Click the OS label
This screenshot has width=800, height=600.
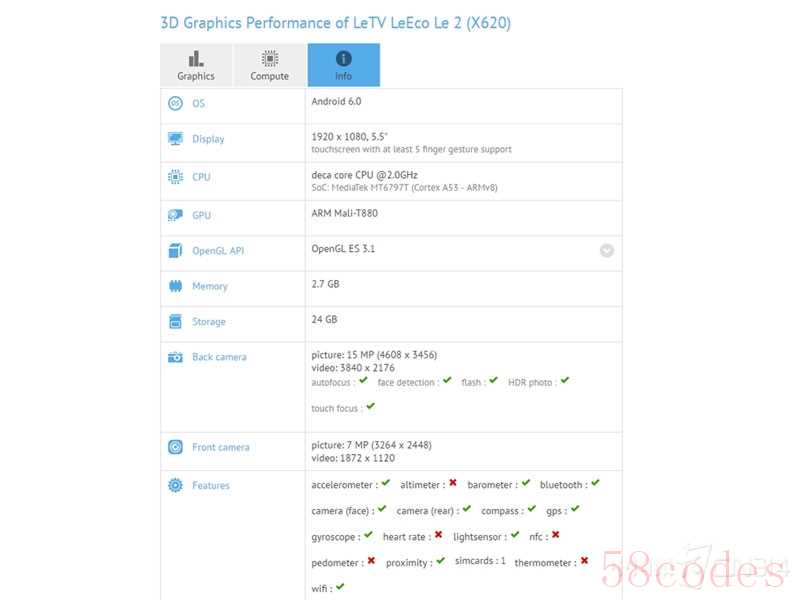point(198,104)
